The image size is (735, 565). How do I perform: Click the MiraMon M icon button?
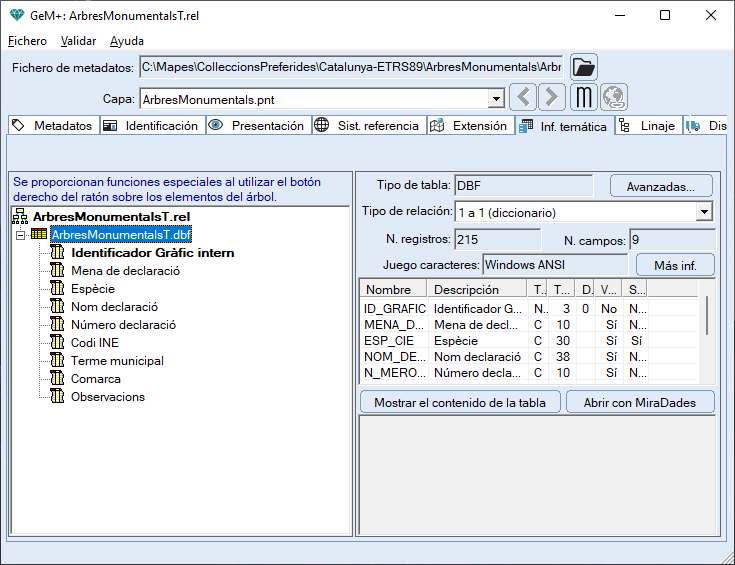584,98
